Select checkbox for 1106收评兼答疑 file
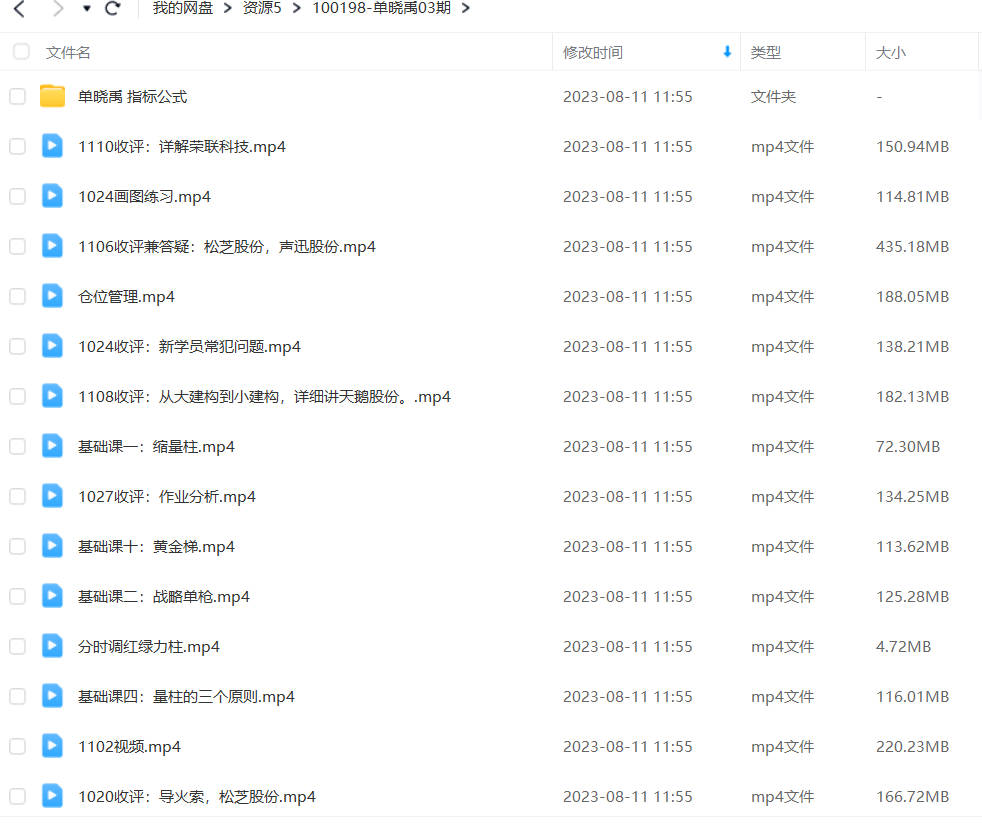Viewport: 982px width, 827px height. tap(18, 247)
